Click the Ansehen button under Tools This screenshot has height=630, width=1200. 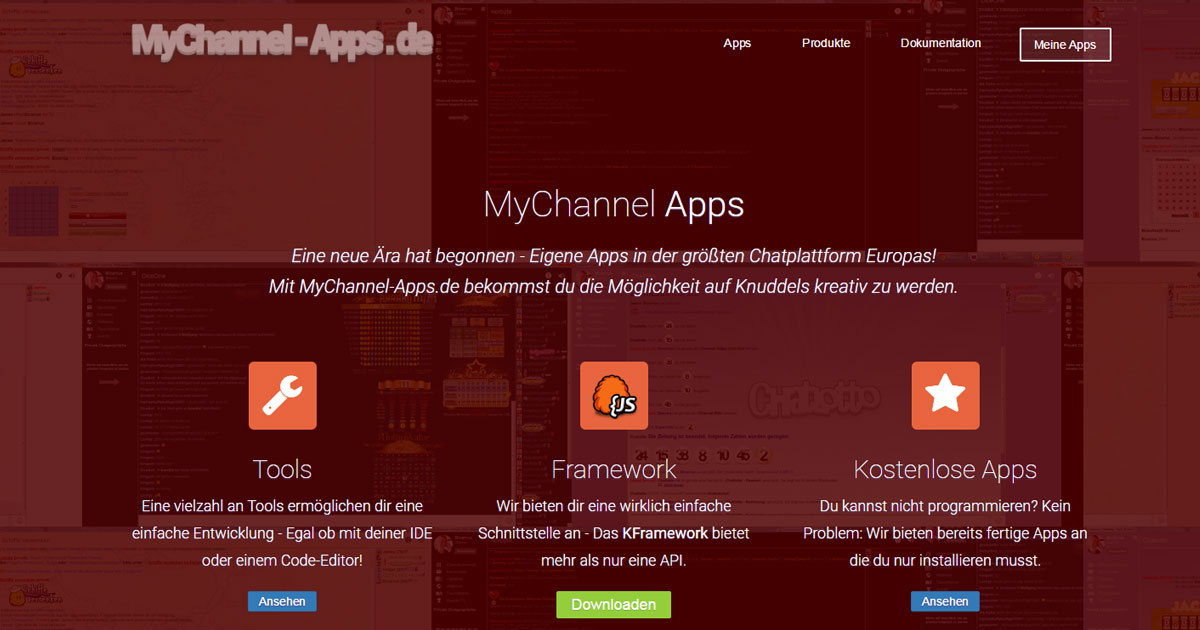click(x=283, y=601)
